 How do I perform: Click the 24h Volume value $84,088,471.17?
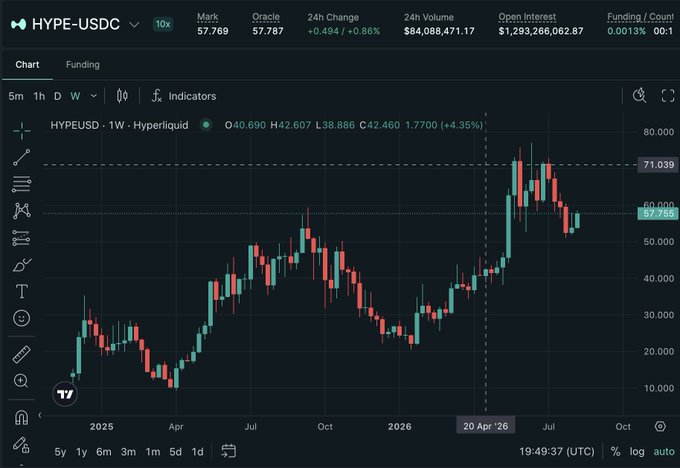click(439, 31)
